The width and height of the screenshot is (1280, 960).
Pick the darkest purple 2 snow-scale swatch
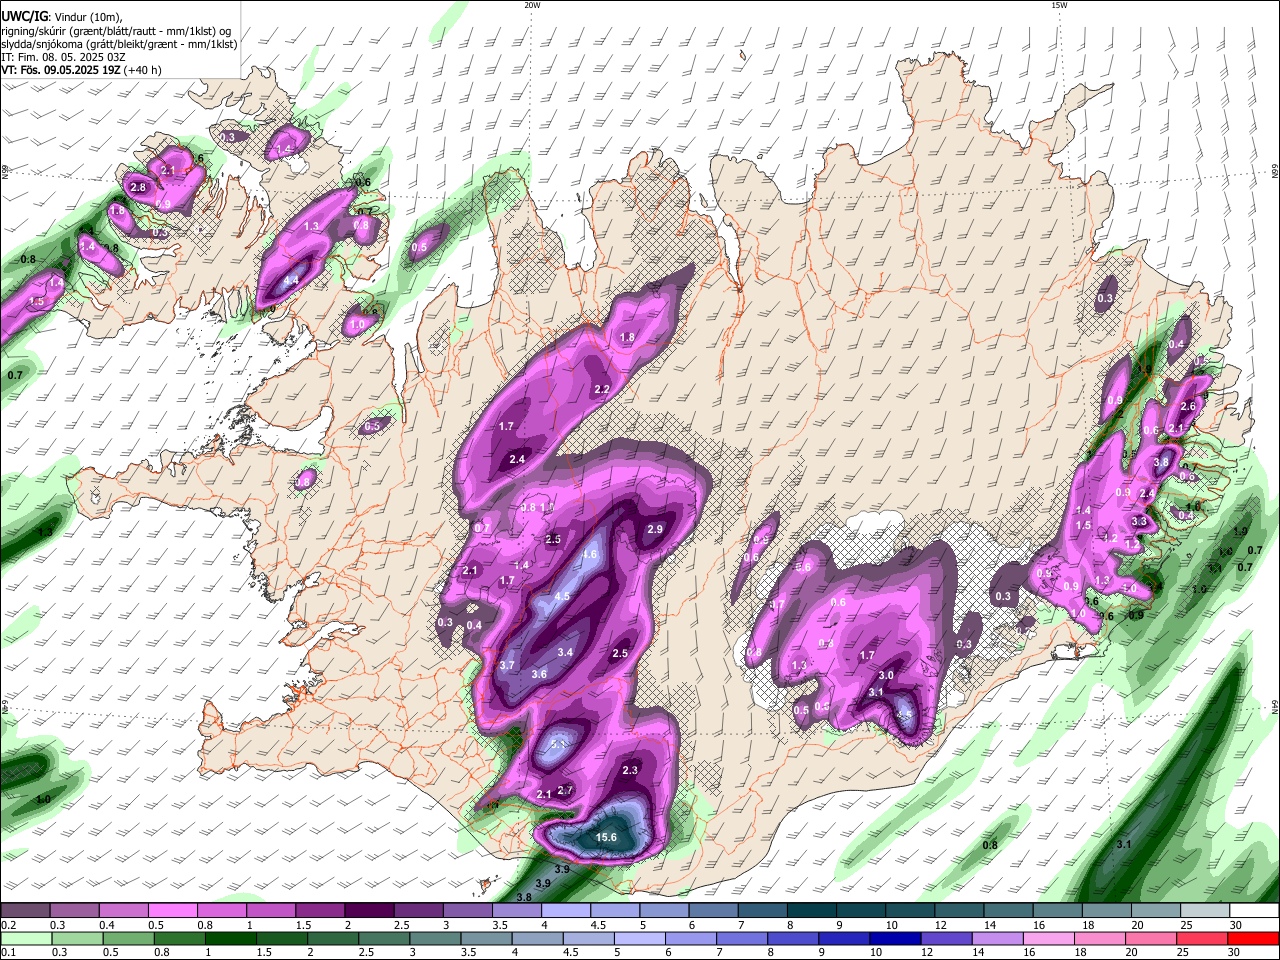pyautogui.click(x=369, y=911)
